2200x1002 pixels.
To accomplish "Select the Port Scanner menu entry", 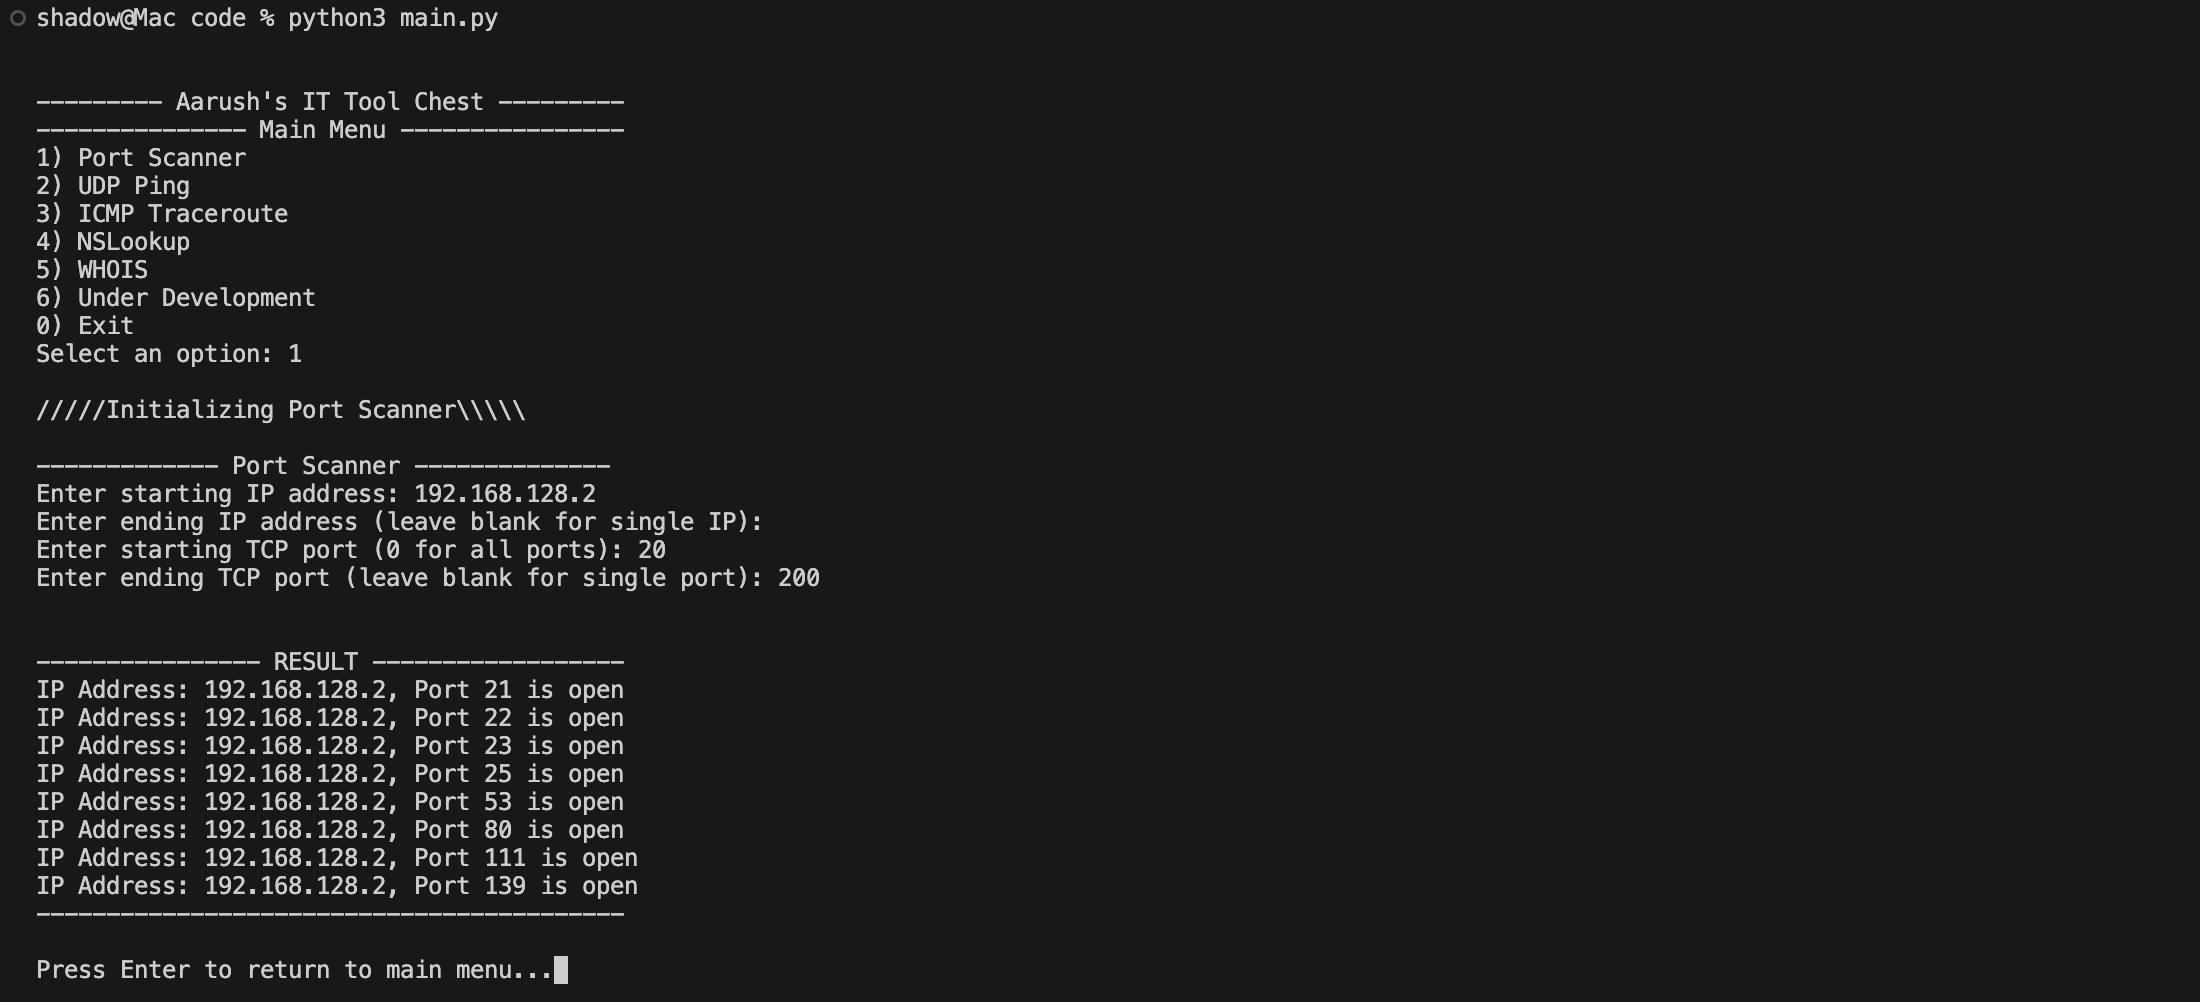I will click(141, 158).
